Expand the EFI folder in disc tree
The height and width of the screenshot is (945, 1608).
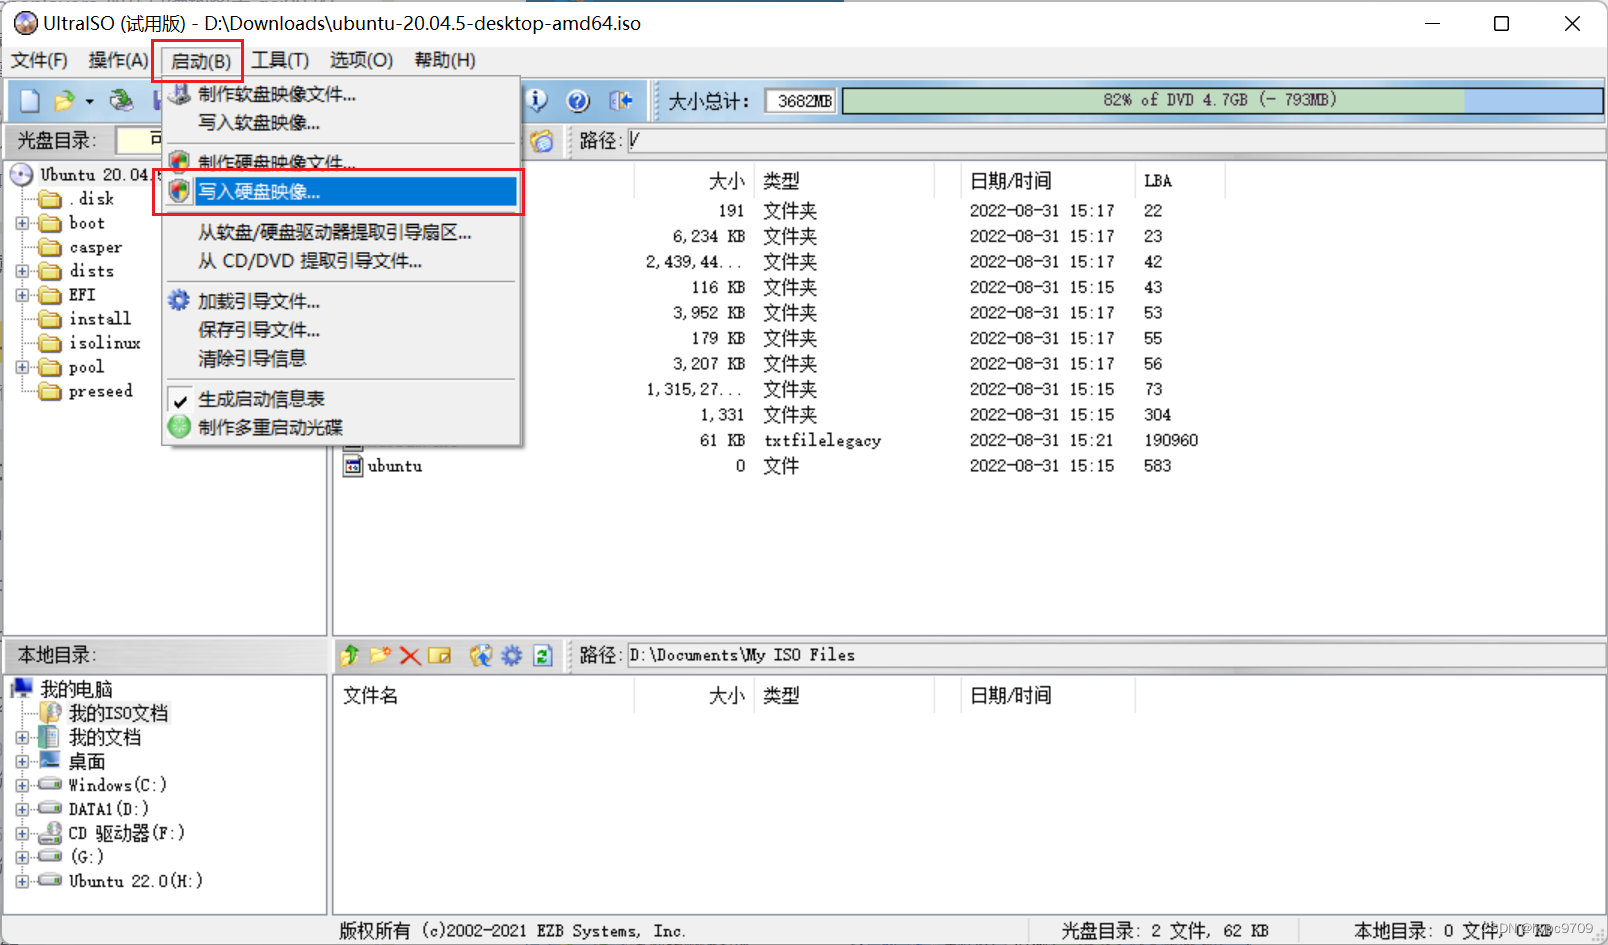tap(22, 295)
